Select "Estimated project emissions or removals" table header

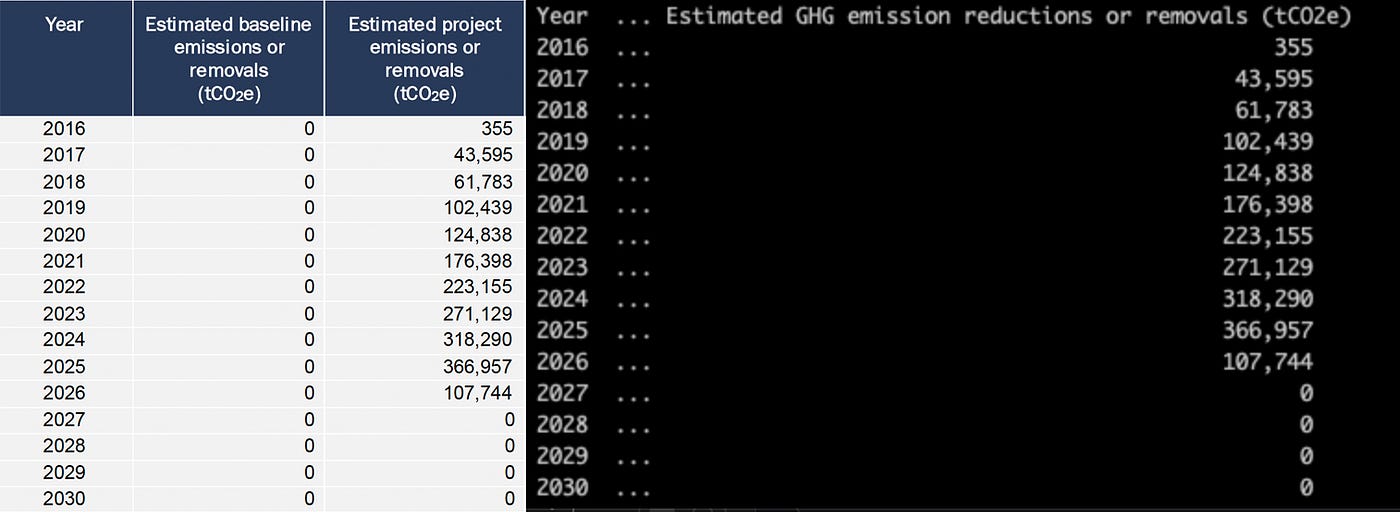point(424,59)
